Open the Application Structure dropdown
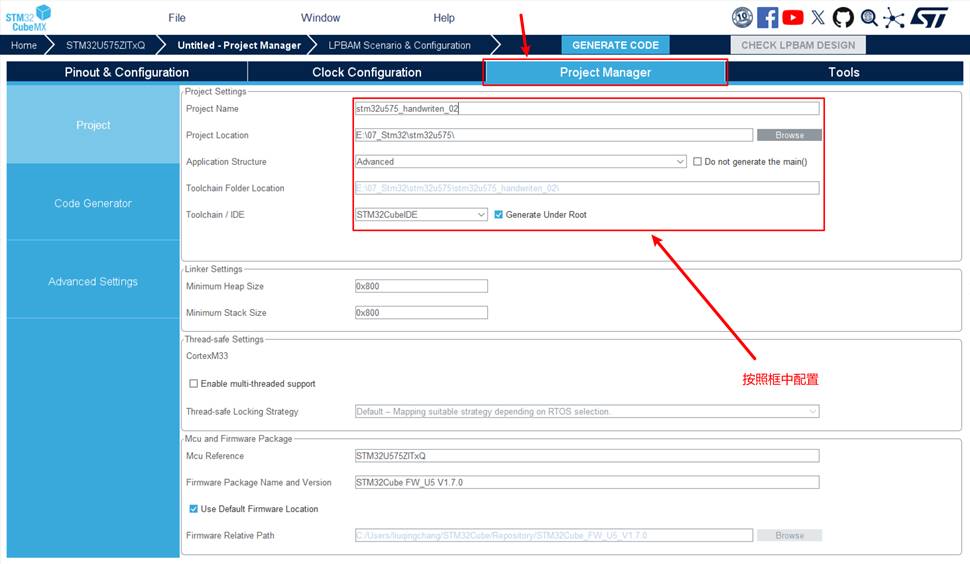The image size is (970, 564). (x=520, y=161)
